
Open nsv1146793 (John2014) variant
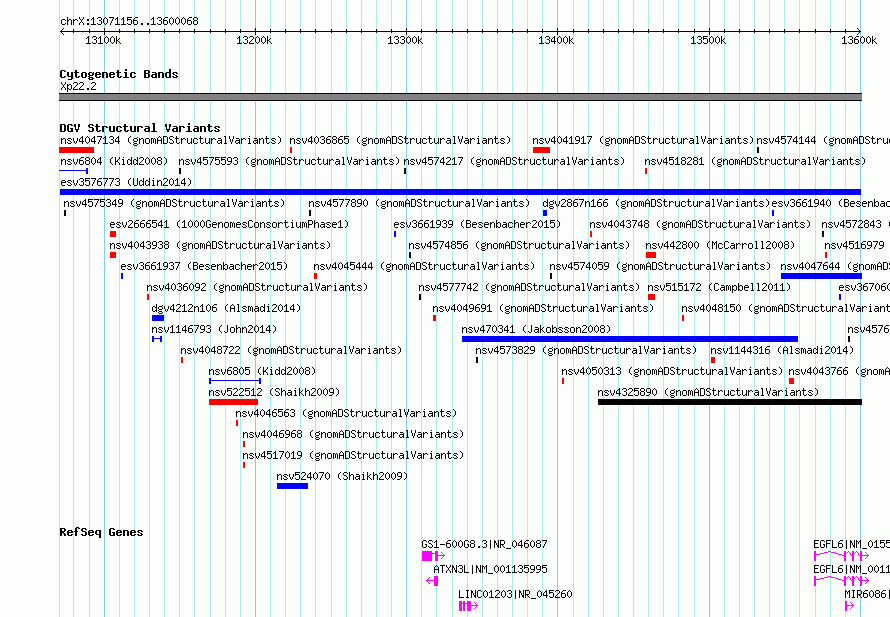[214, 329]
